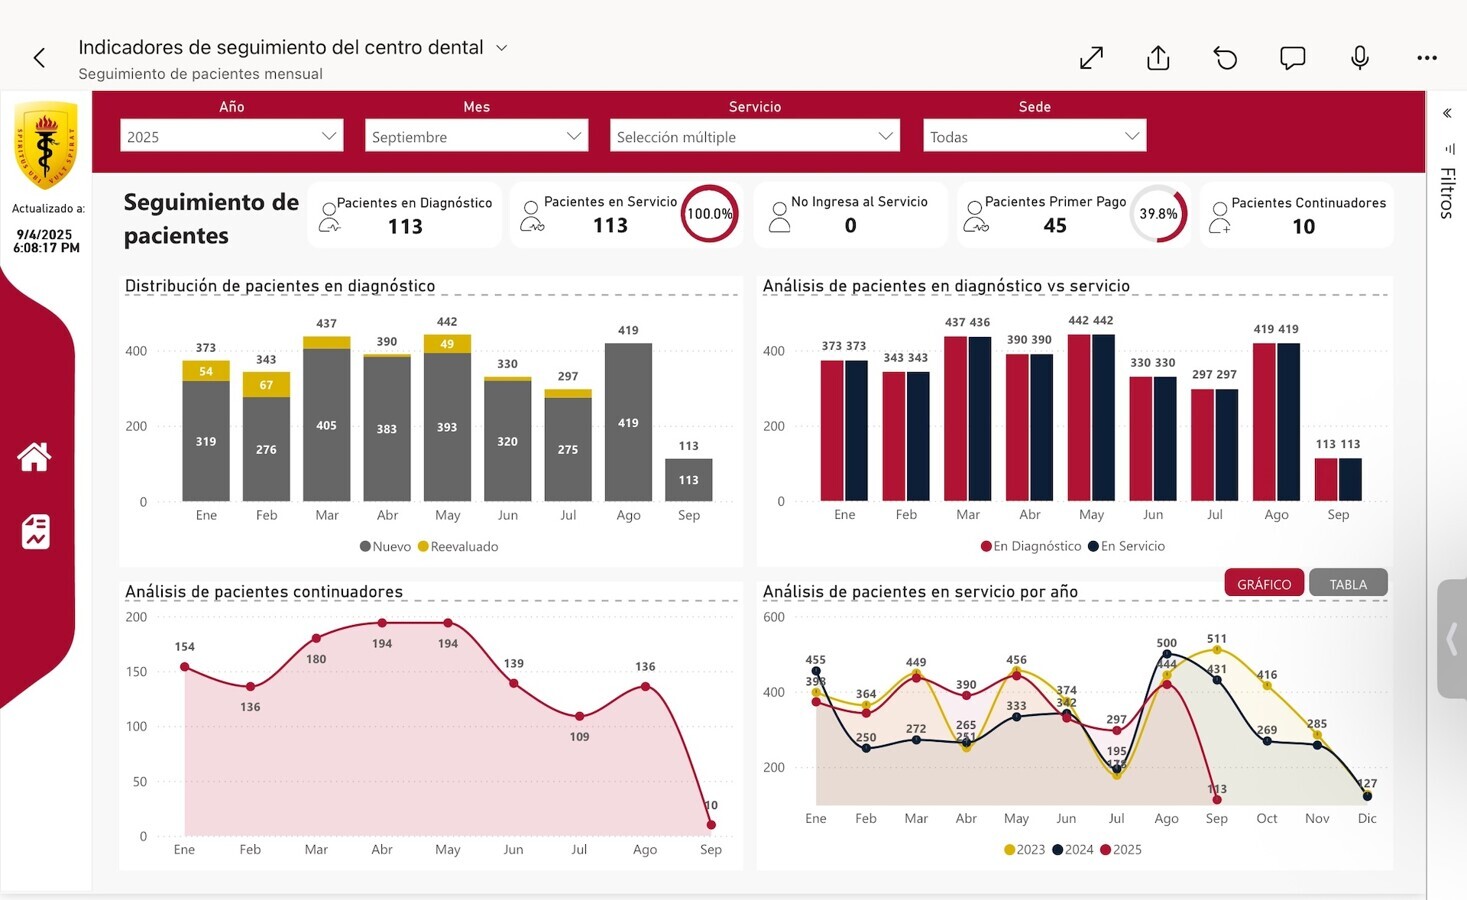The image size is (1467, 900).
Task: Open the report chart sidebar icon
Action: [x=35, y=531]
